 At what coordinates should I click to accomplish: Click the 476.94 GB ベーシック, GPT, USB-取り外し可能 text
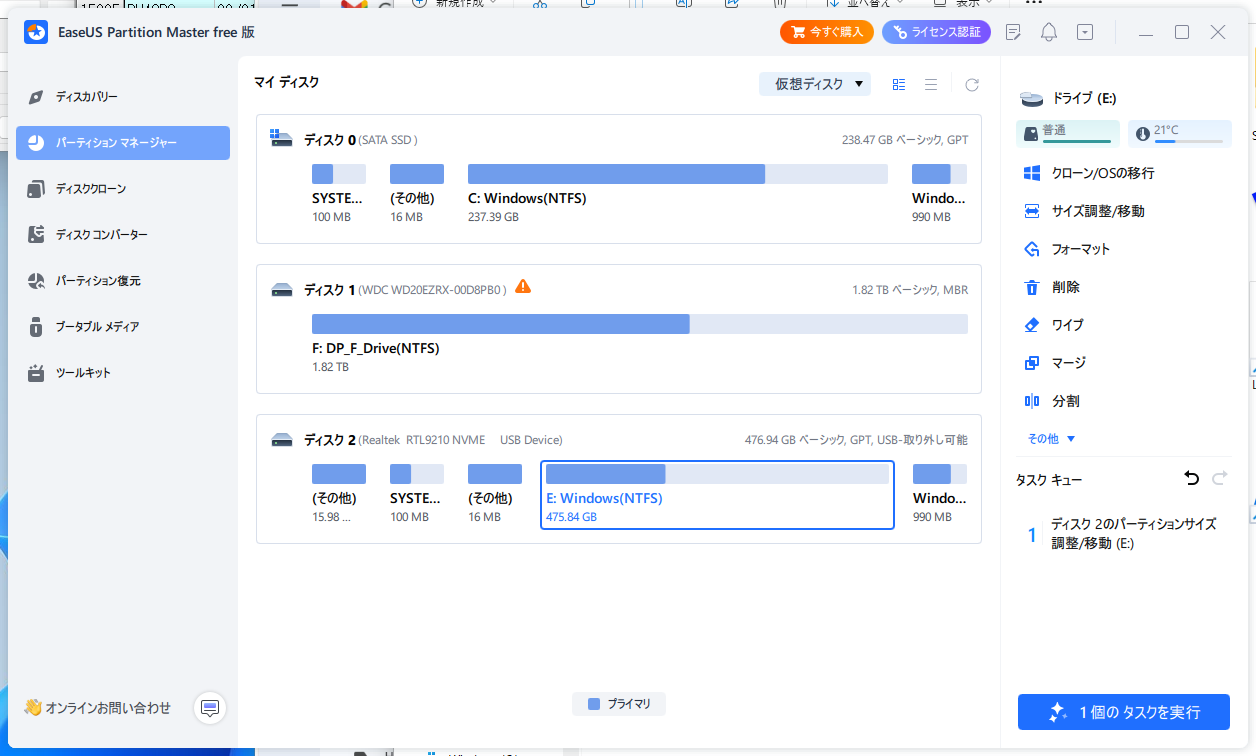[856, 440]
